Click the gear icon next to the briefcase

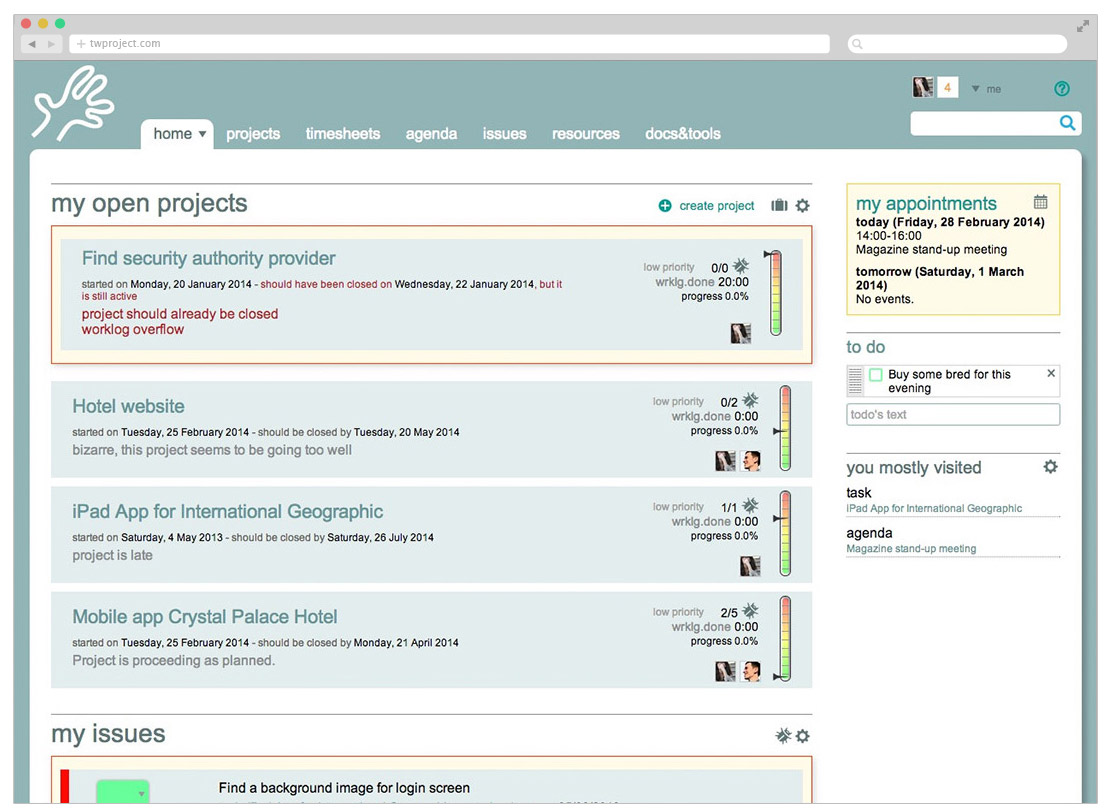tap(803, 205)
